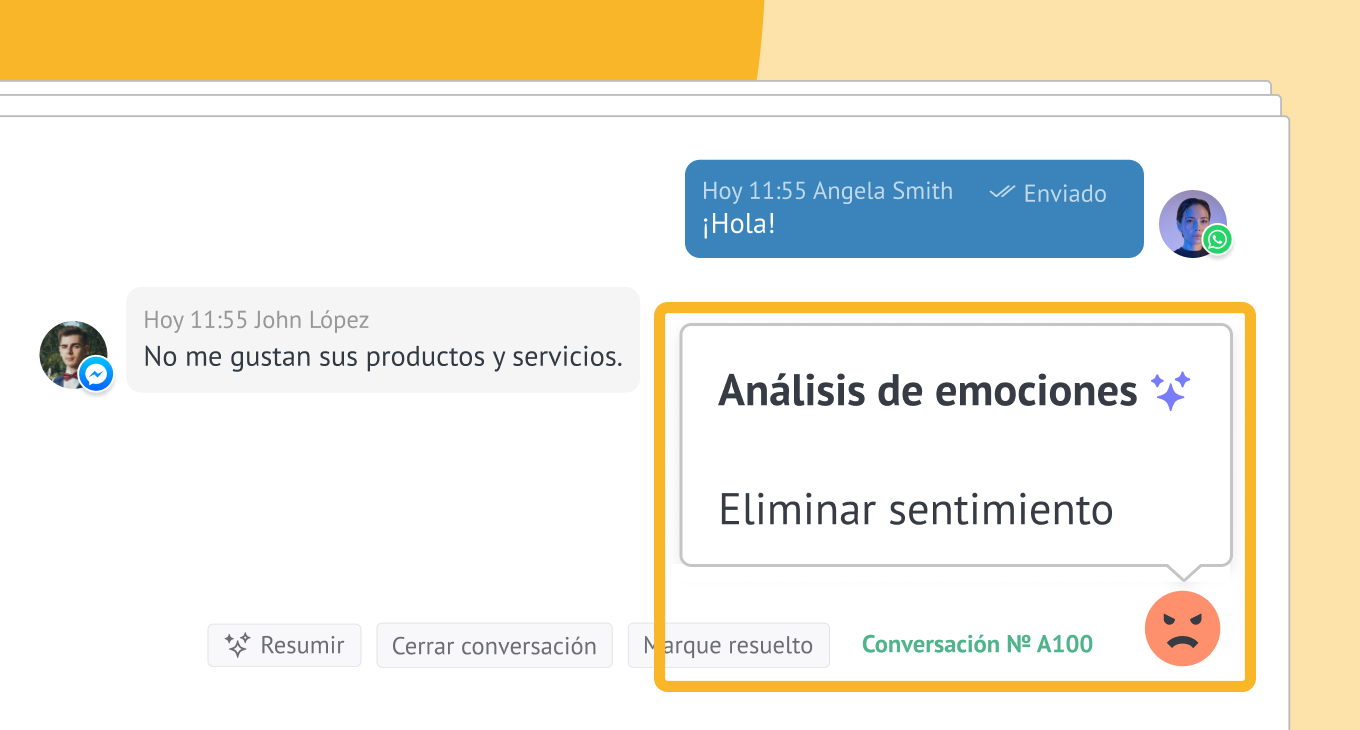Click the WhatsApp badge on Angela's avatar
Screen dimensions: 1360x730
click(1217, 240)
